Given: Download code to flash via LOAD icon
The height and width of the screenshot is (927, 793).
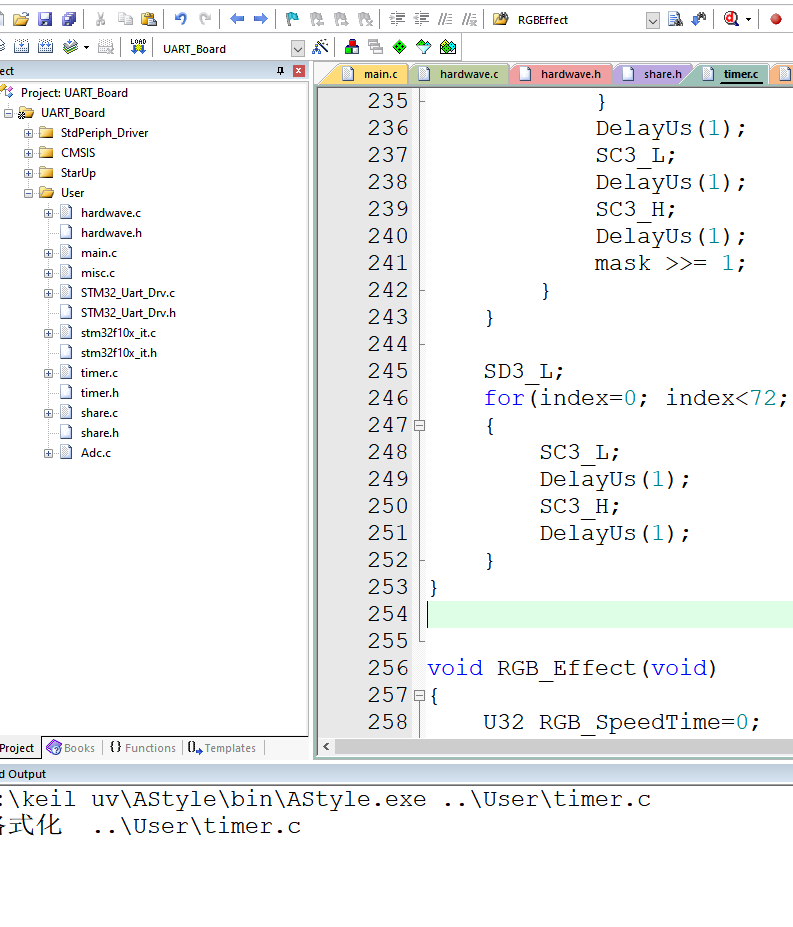Looking at the screenshot, I should click(x=138, y=47).
